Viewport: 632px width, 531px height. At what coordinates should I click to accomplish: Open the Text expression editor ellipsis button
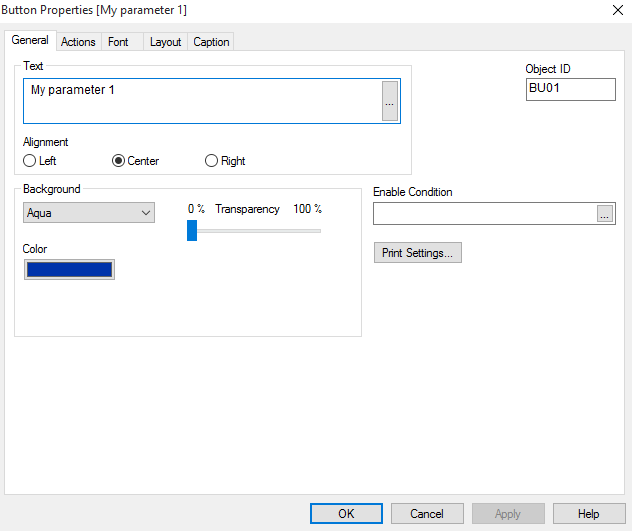[x=390, y=102]
